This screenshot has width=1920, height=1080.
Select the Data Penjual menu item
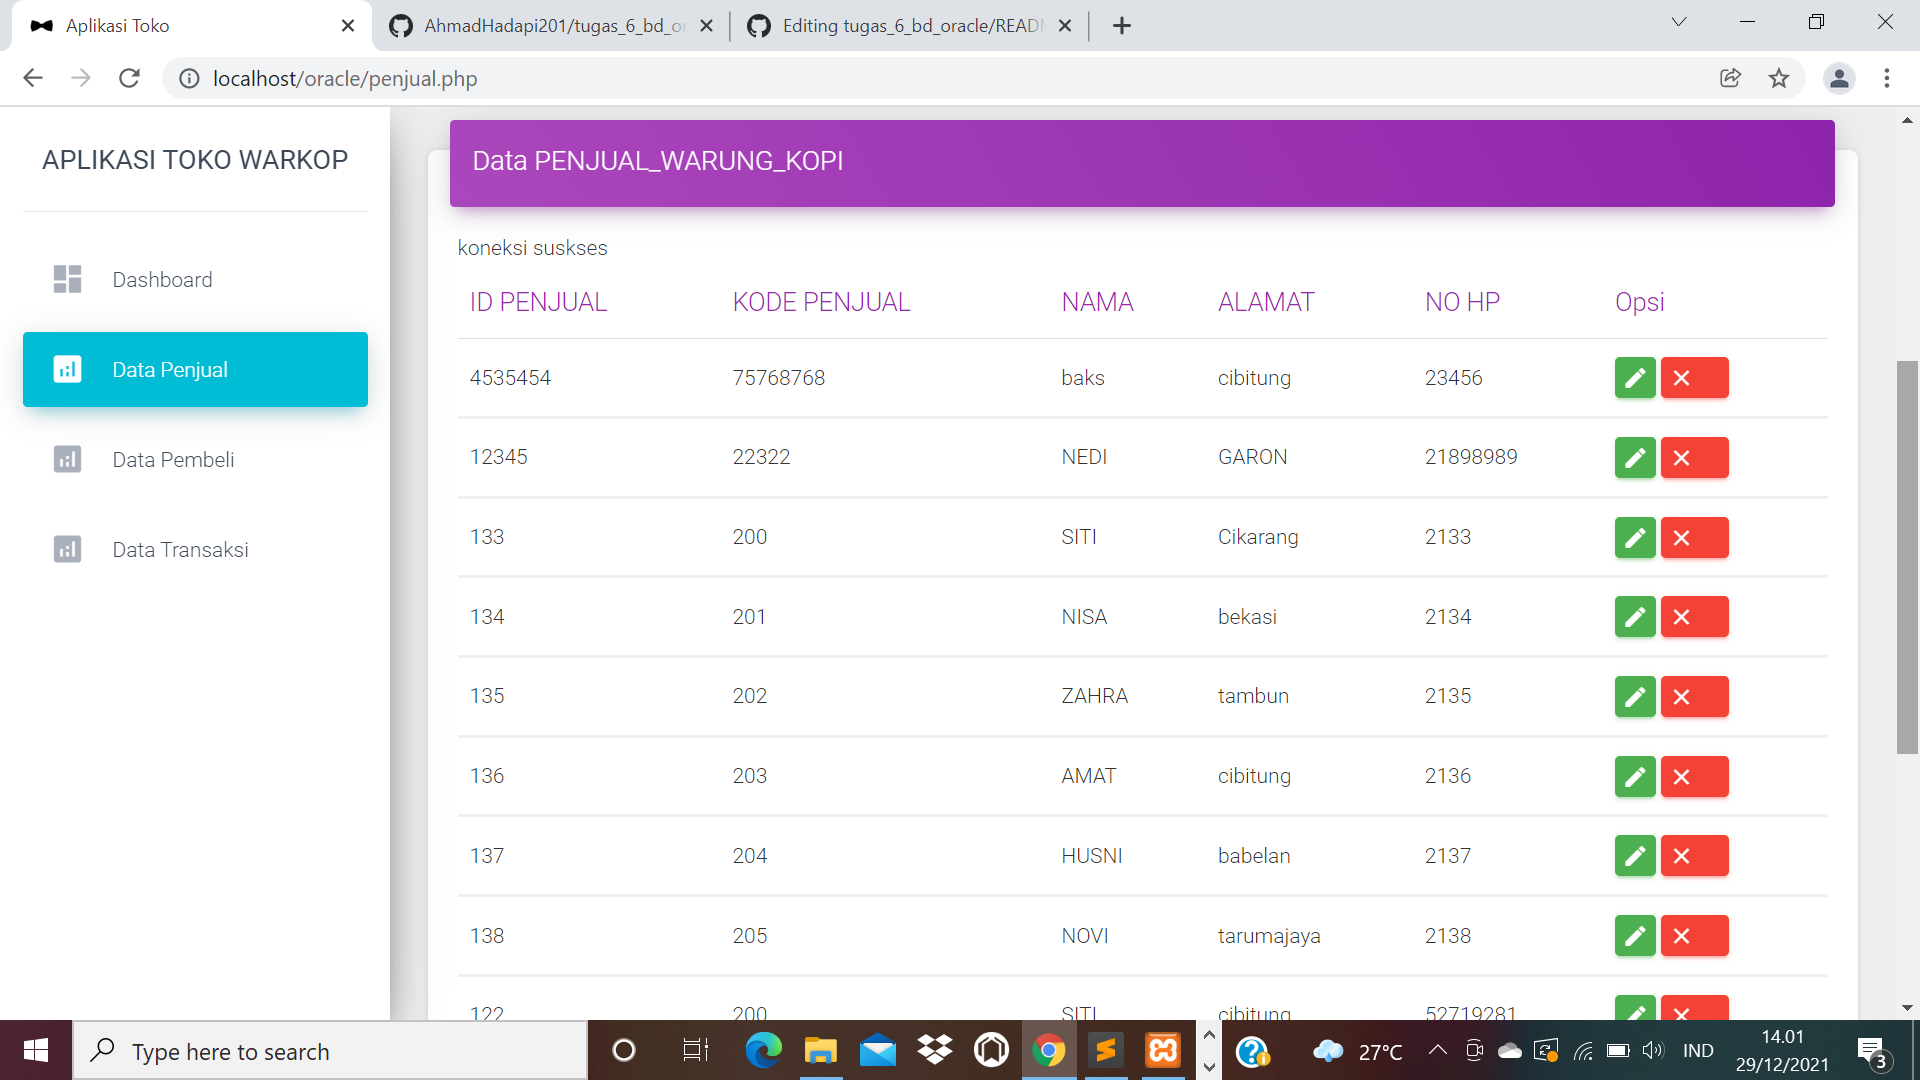(169, 369)
